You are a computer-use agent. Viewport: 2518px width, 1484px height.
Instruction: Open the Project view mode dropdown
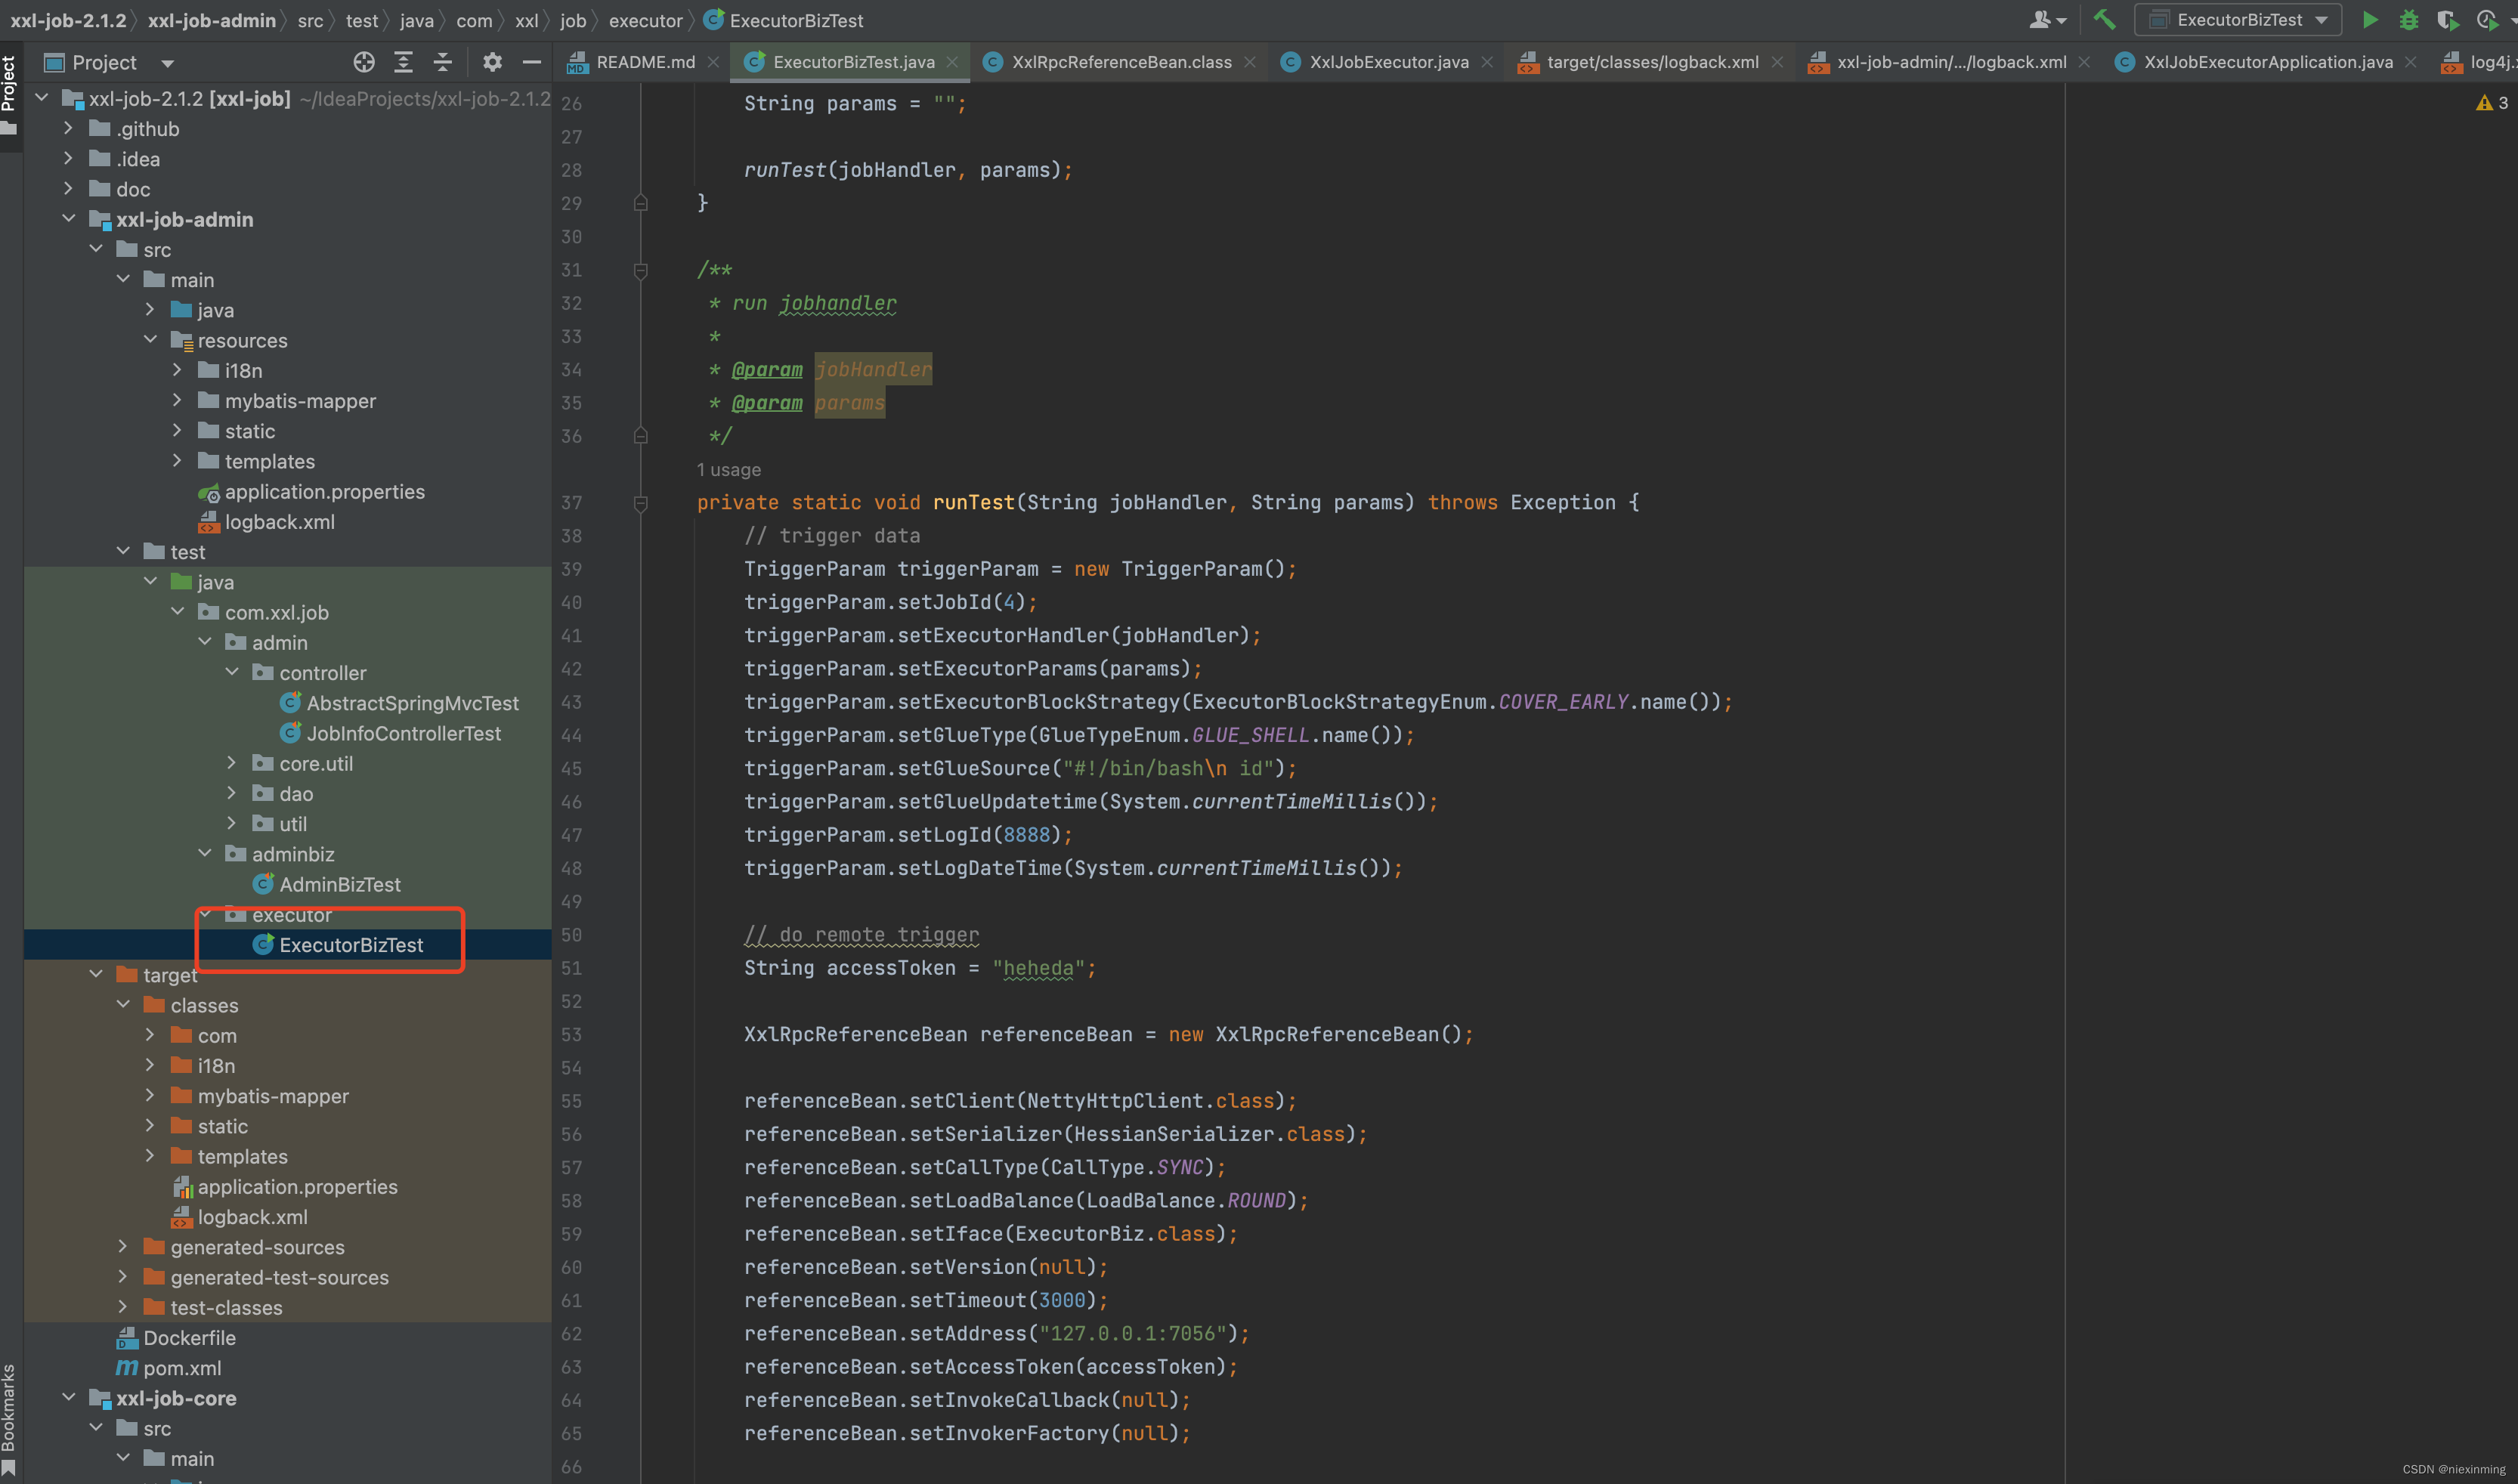(x=167, y=63)
